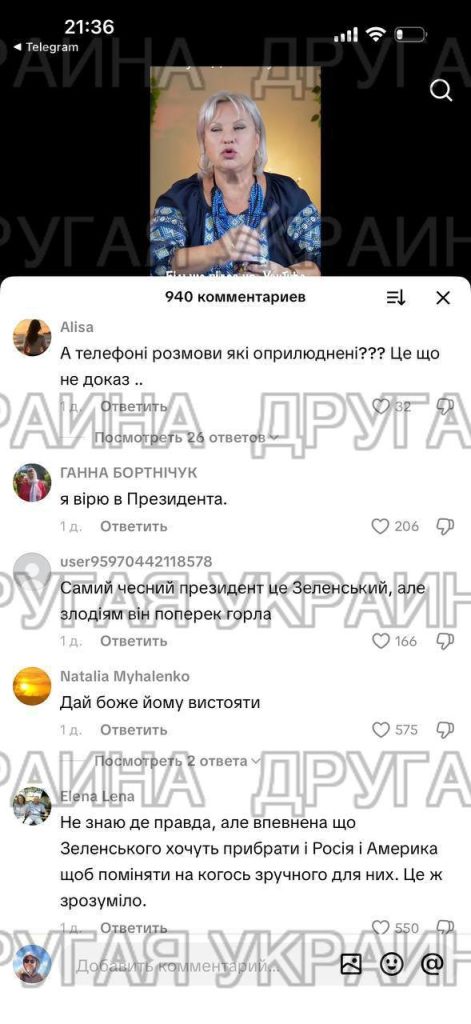This screenshot has width=471, height=1024.
Task: Open Alisa's profile avatar
Action: coord(32,338)
